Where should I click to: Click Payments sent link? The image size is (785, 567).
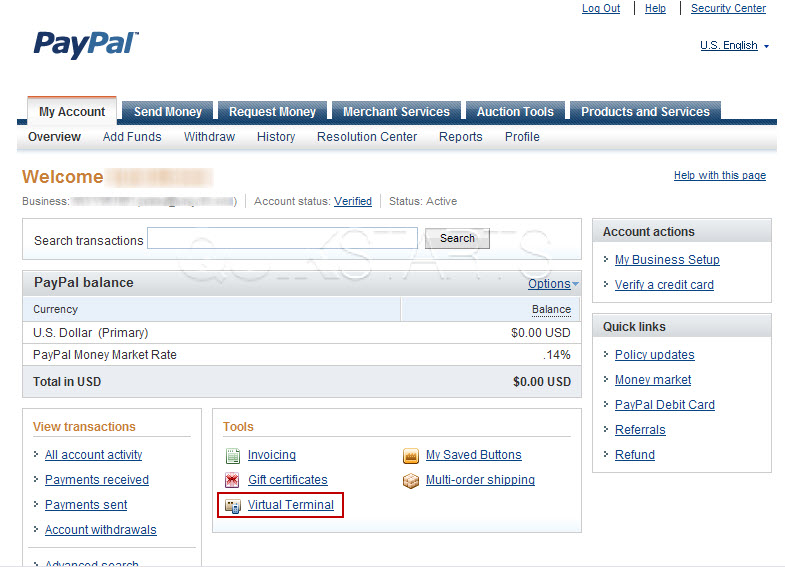tap(86, 505)
